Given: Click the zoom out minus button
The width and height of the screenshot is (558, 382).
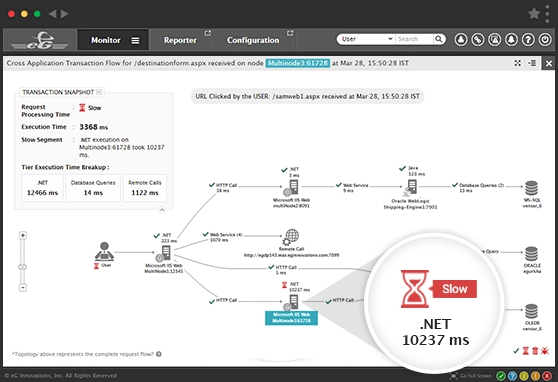Looking at the screenshot, I should coord(23,287).
